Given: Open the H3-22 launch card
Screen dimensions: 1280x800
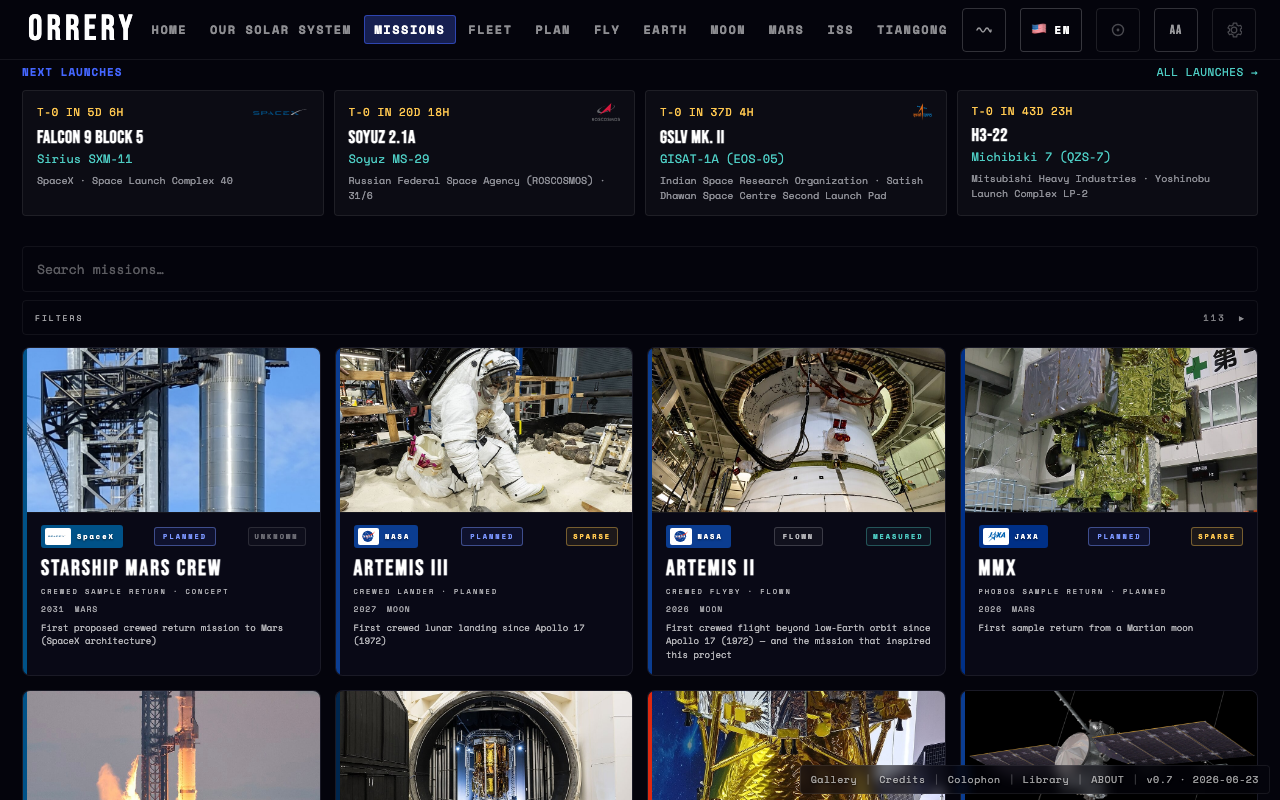Looking at the screenshot, I should click(1107, 153).
